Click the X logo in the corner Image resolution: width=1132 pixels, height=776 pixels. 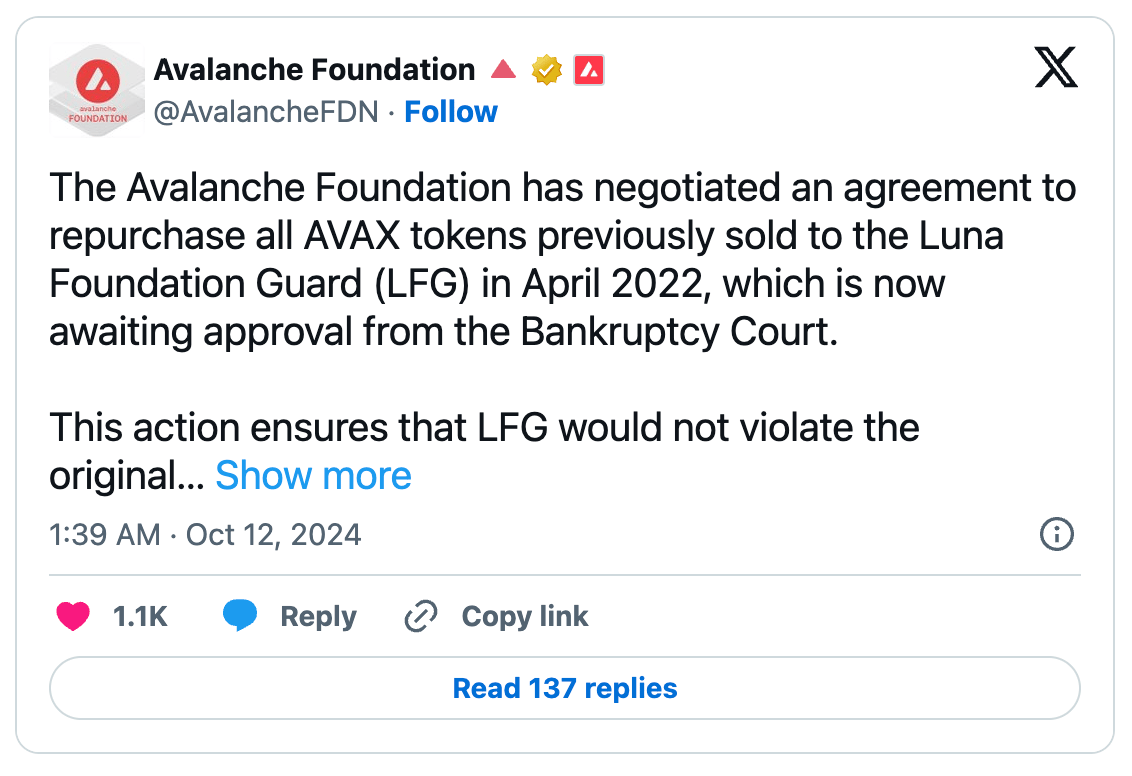point(1055,70)
